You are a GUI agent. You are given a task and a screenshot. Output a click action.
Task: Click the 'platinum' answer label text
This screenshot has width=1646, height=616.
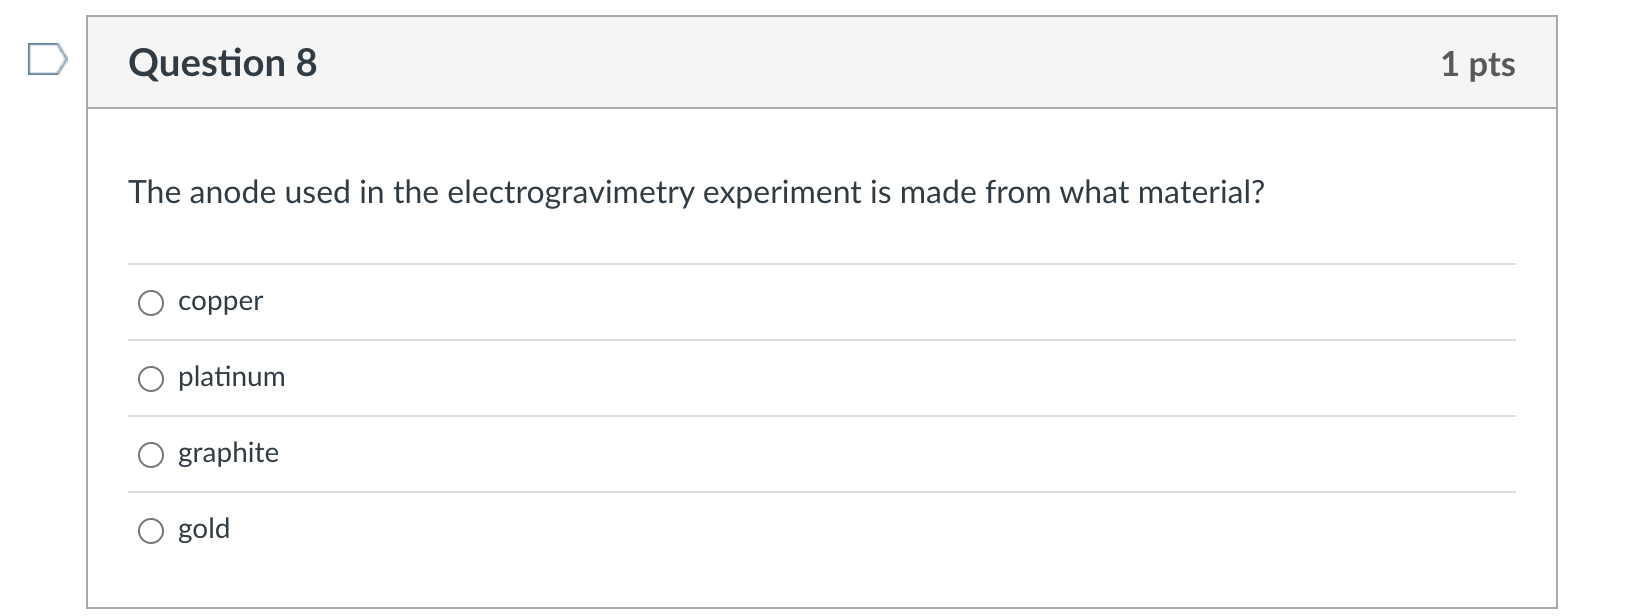point(231,377)
